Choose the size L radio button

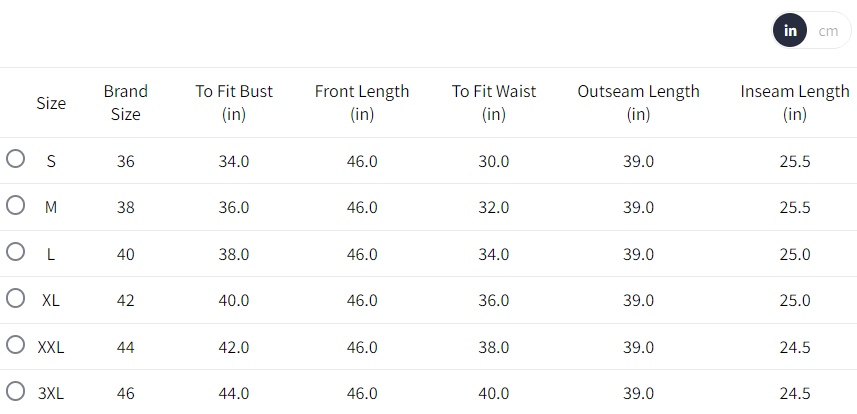(x=15, y=251)
